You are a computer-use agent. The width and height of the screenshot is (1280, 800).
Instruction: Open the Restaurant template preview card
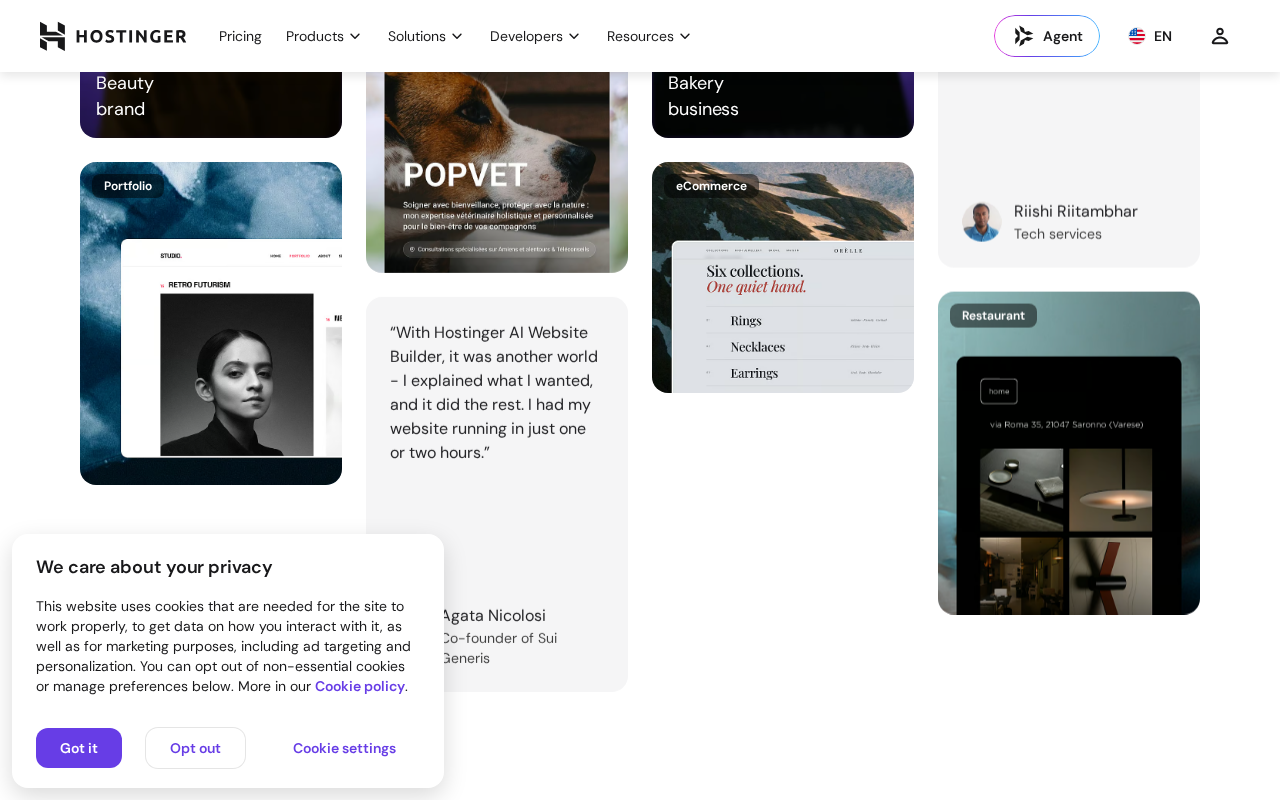click(x=1069, y=453)
